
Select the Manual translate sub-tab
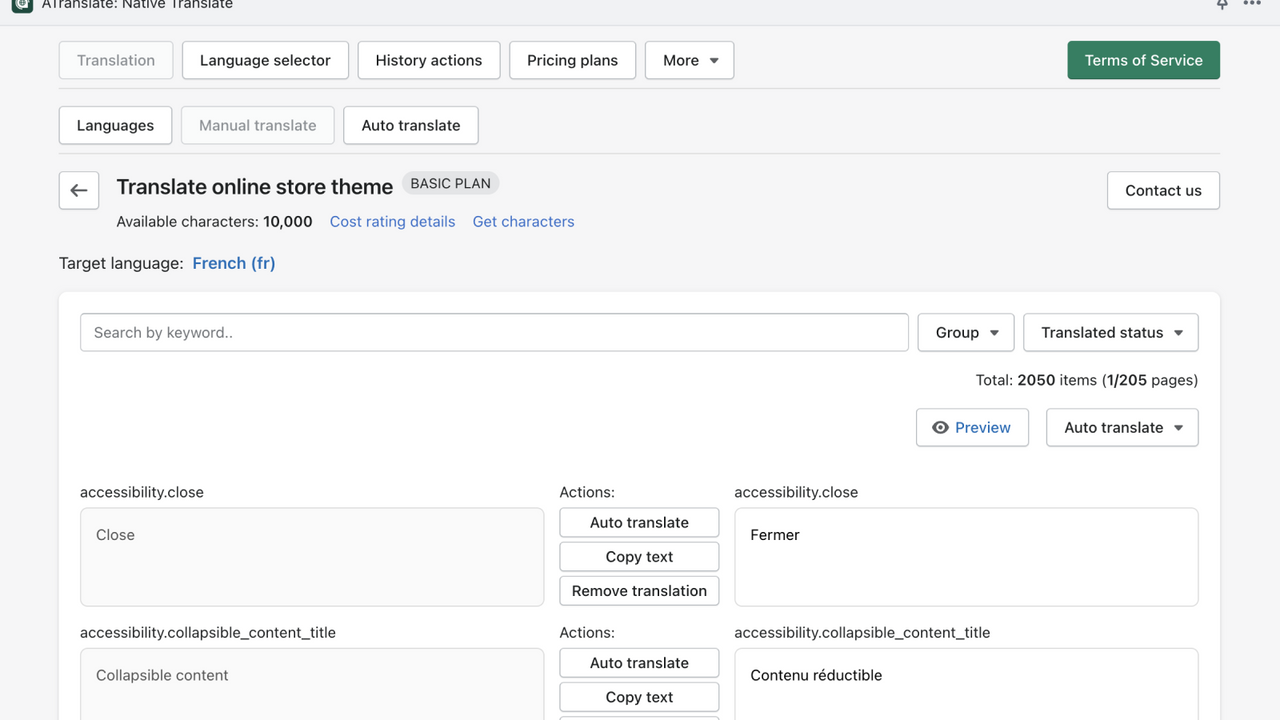258,125
